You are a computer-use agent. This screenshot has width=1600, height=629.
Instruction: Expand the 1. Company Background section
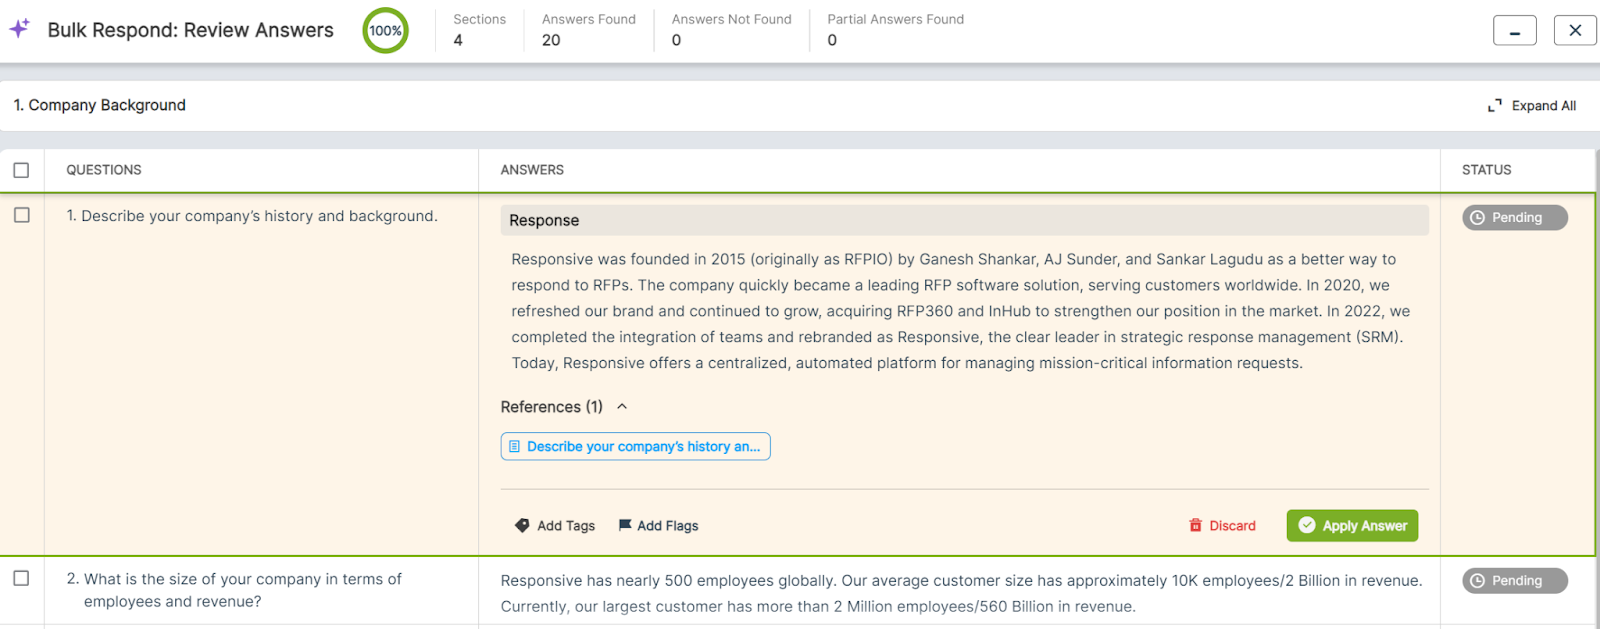[100, 105]
